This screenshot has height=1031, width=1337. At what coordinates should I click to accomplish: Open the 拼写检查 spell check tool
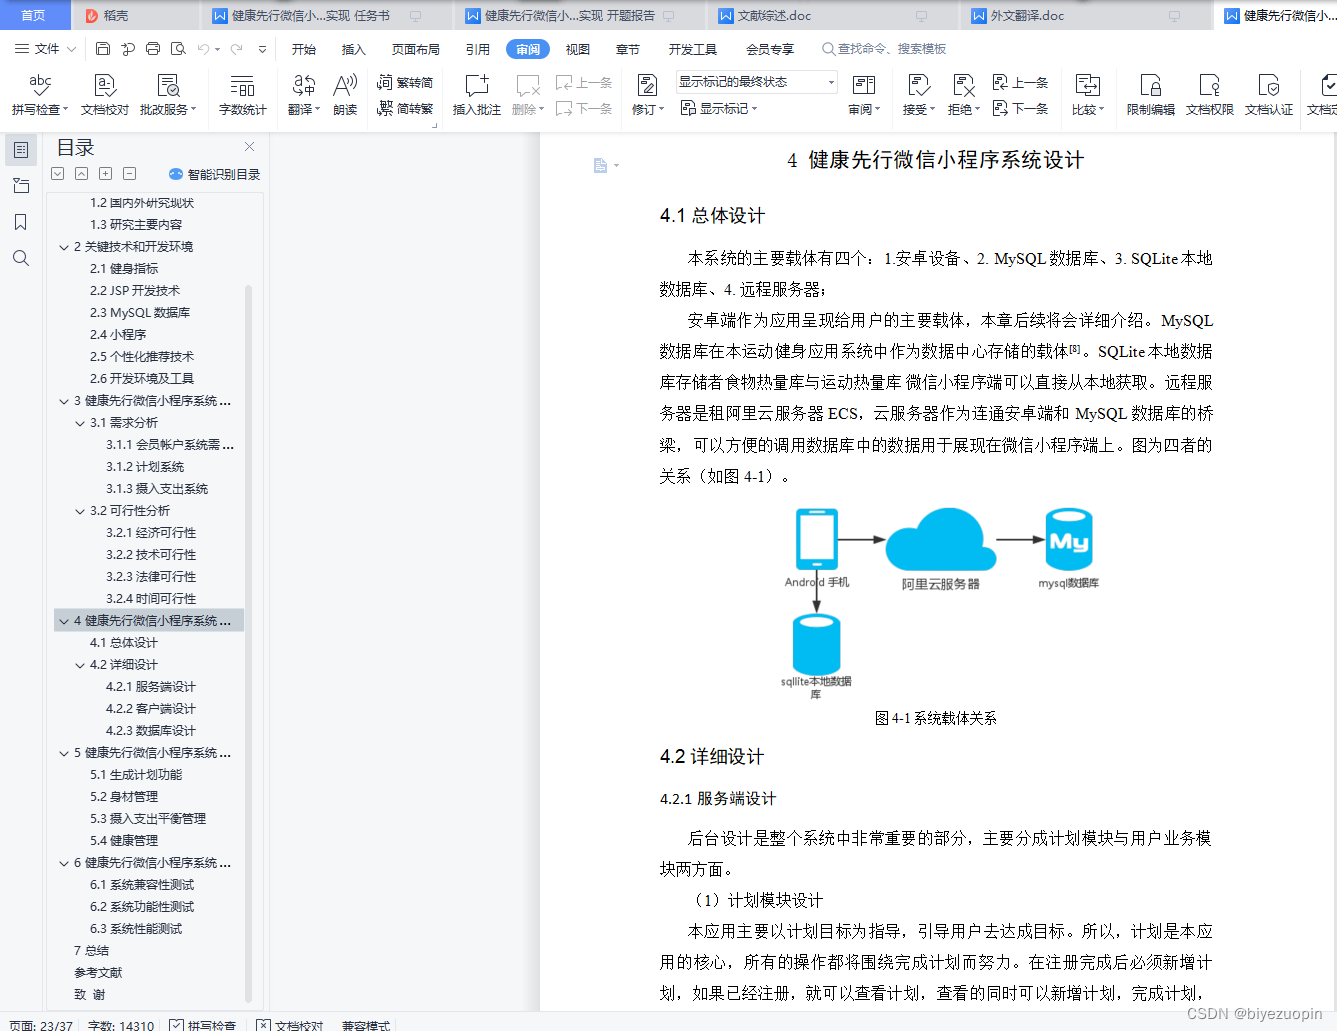click(x=40, y=95)
